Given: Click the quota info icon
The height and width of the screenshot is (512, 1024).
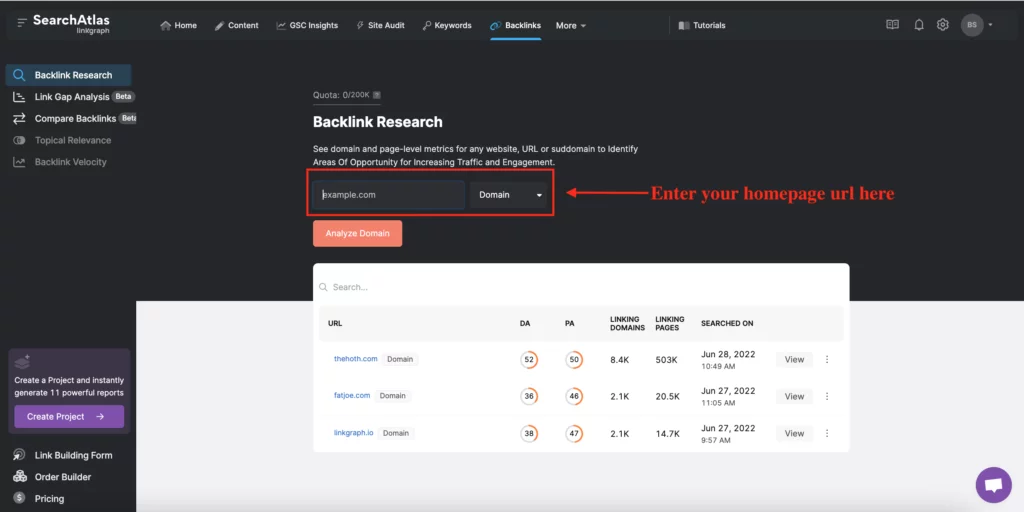Looking at the screenshot, I should tap(377, 95).
